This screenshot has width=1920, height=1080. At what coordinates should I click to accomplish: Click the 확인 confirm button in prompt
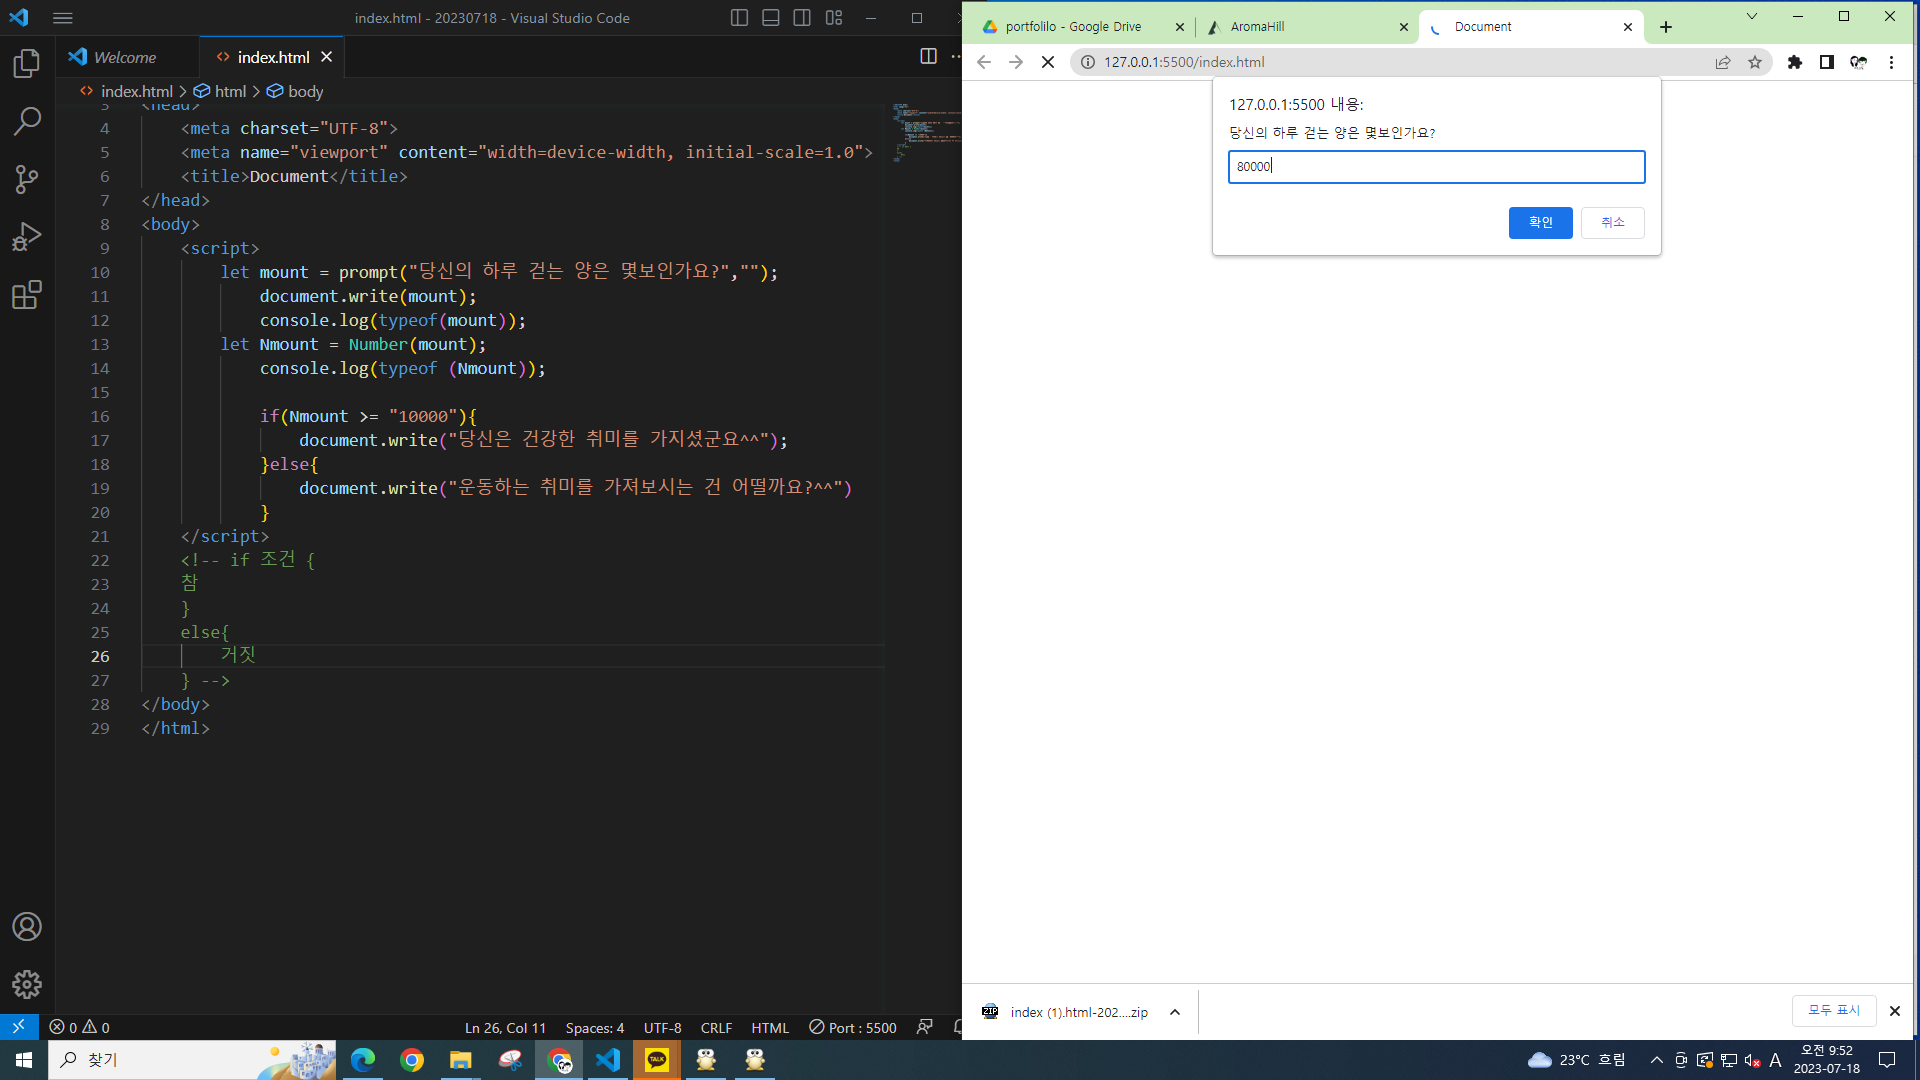pos(1540,222)
